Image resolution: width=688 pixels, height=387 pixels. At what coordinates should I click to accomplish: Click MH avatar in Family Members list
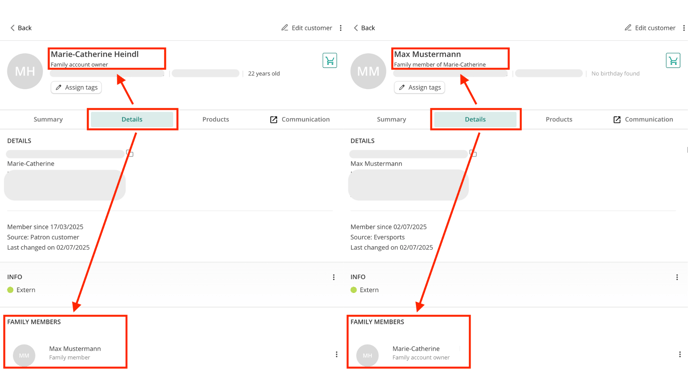click(x=367, y=355)
